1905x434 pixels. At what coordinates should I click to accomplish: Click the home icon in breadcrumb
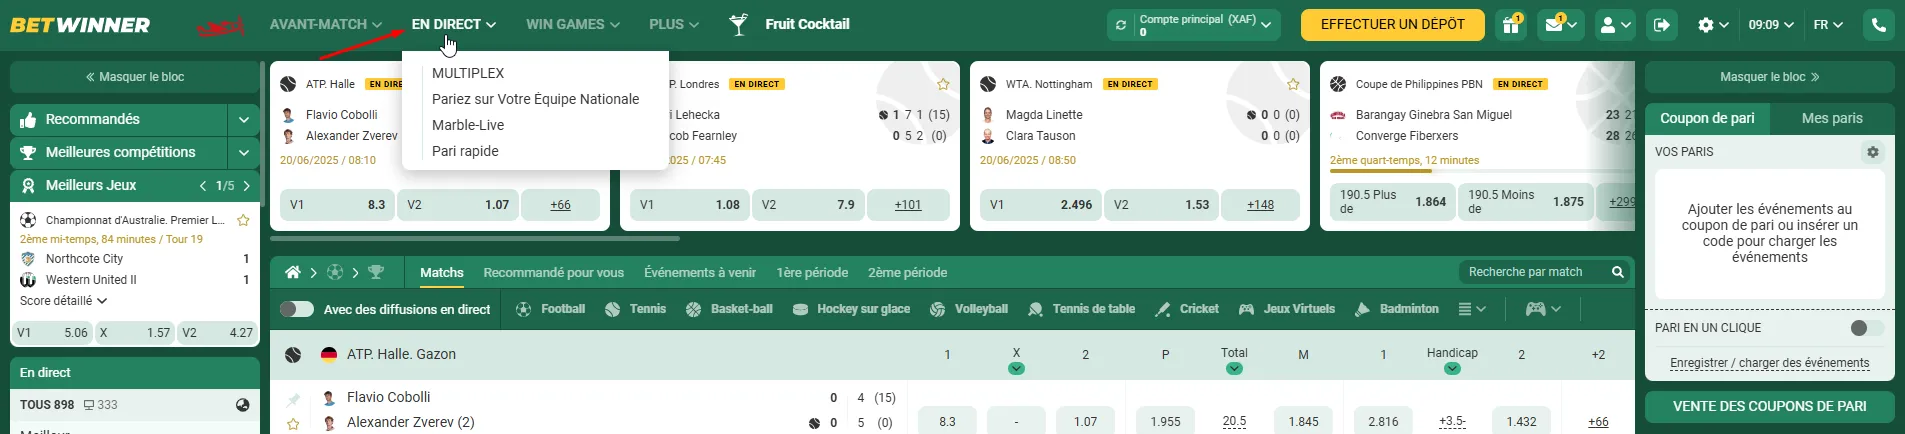pyautogui.click(x=293, y=272)
